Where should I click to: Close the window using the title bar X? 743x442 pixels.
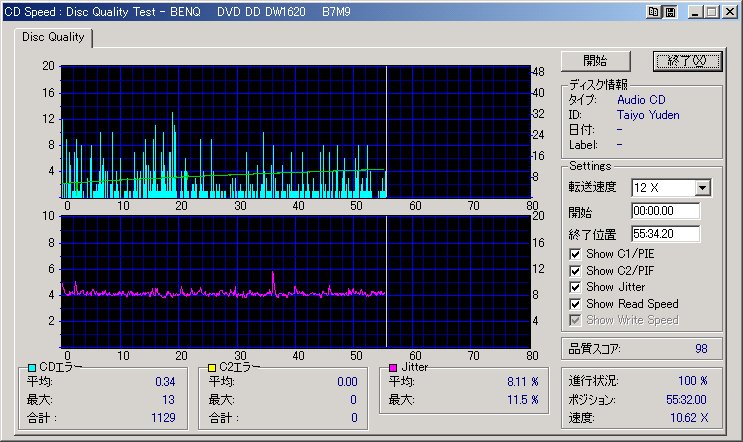pos(729,12)
